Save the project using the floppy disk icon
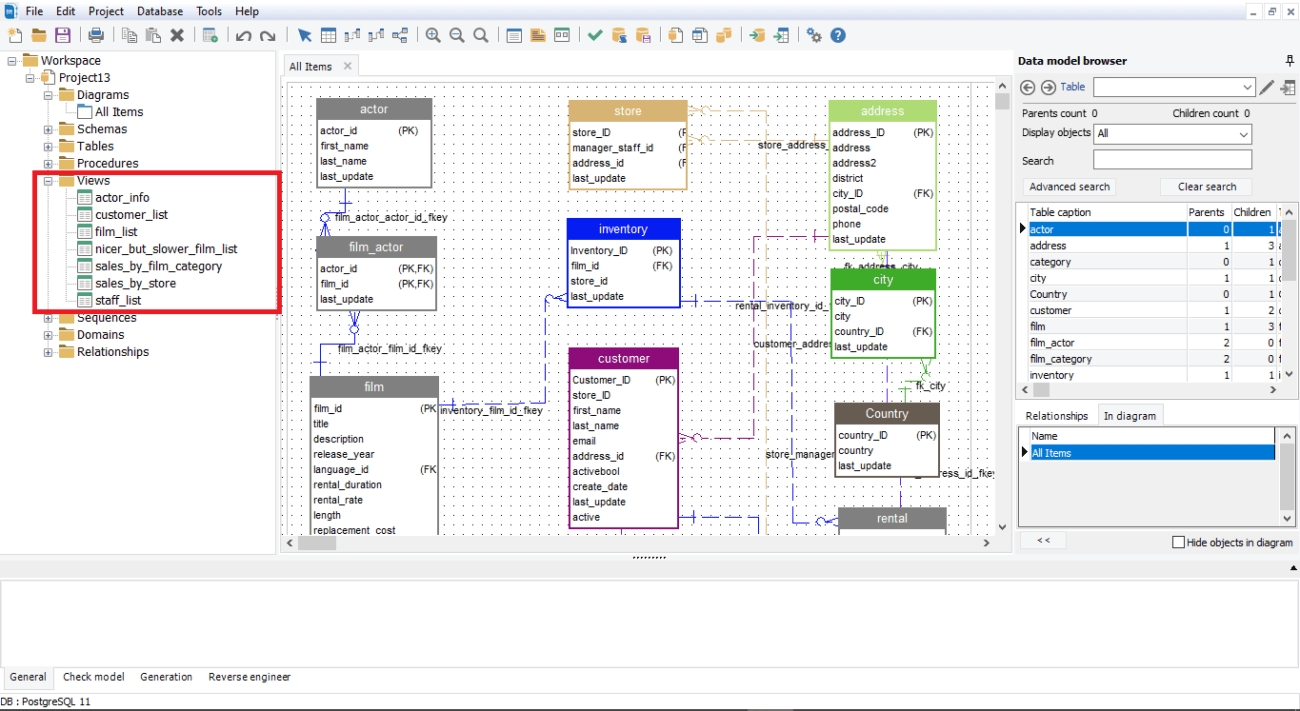Image resolution: width=1300 pixels, height=711 pixels. (x=63, y=35)
